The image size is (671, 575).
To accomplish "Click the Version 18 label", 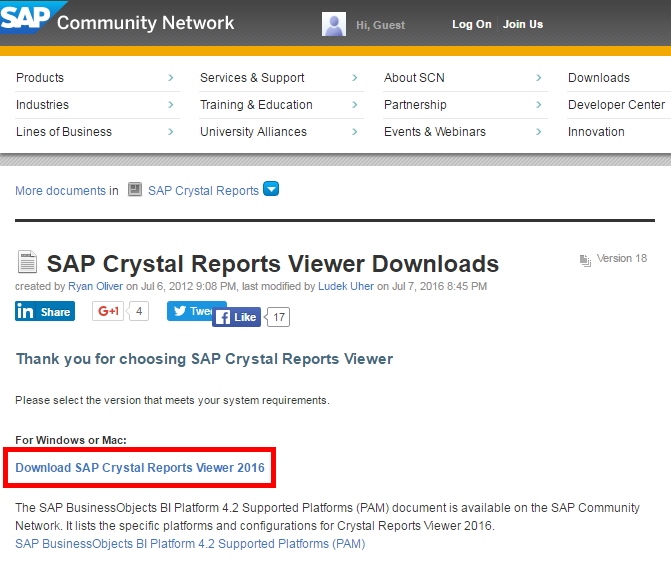I will pos(622,258).
